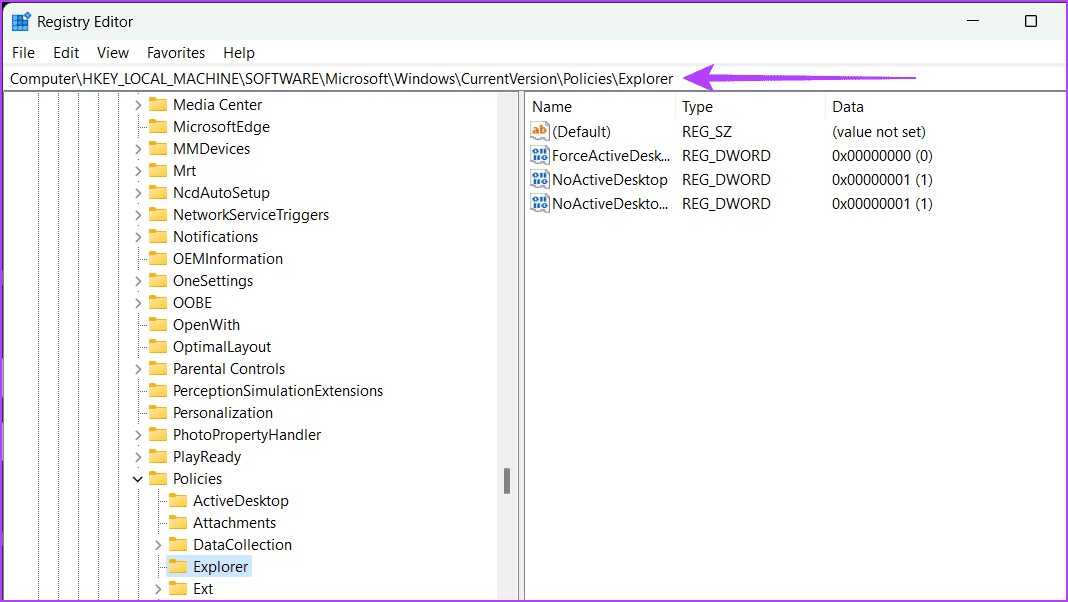This screenshot has width=1068, height=602.
Task: Click the OptimalLayout folder icon
Action: click(x=158, y=347)
